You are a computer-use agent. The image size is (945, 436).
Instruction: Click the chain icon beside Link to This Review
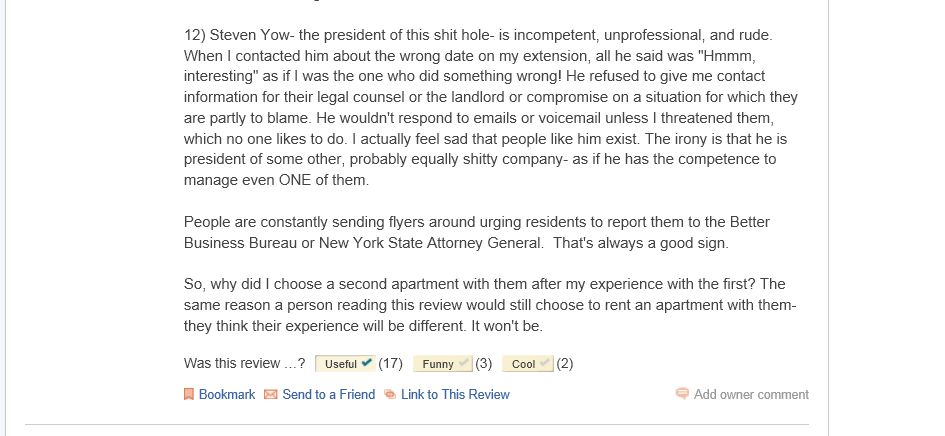(x=390, y=395)
